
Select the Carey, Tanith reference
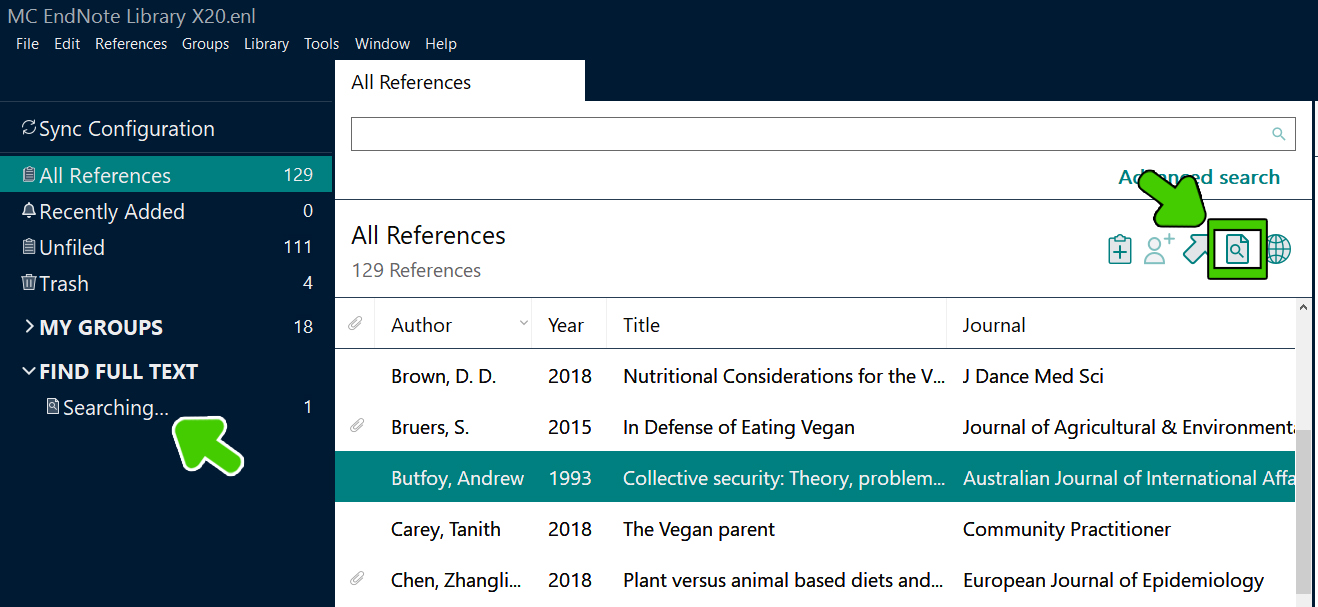(x=815, y=529)
